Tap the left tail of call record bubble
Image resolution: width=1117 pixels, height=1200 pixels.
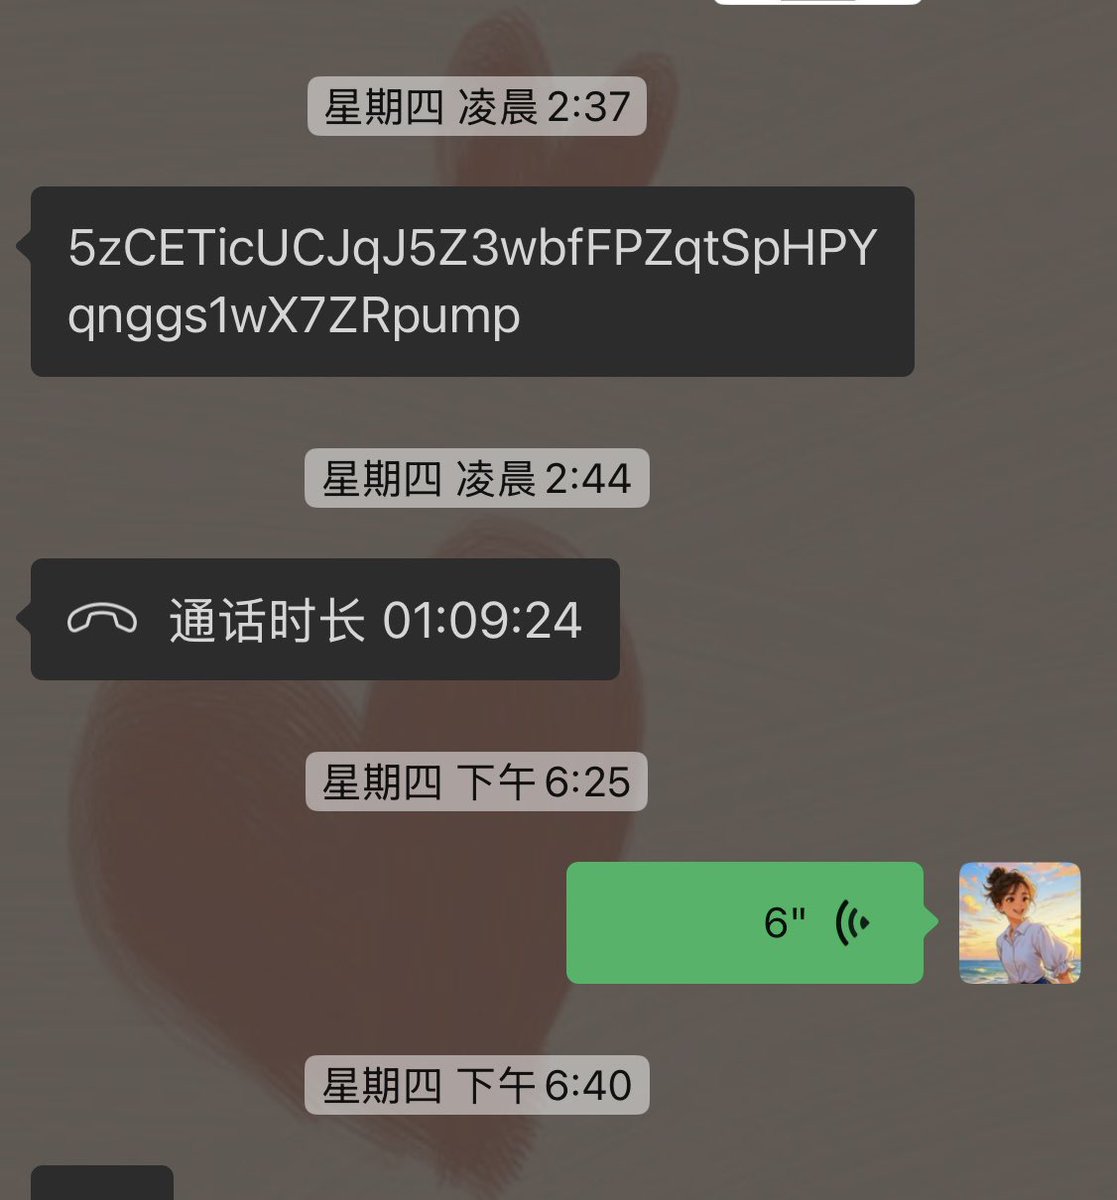[24, 619]
